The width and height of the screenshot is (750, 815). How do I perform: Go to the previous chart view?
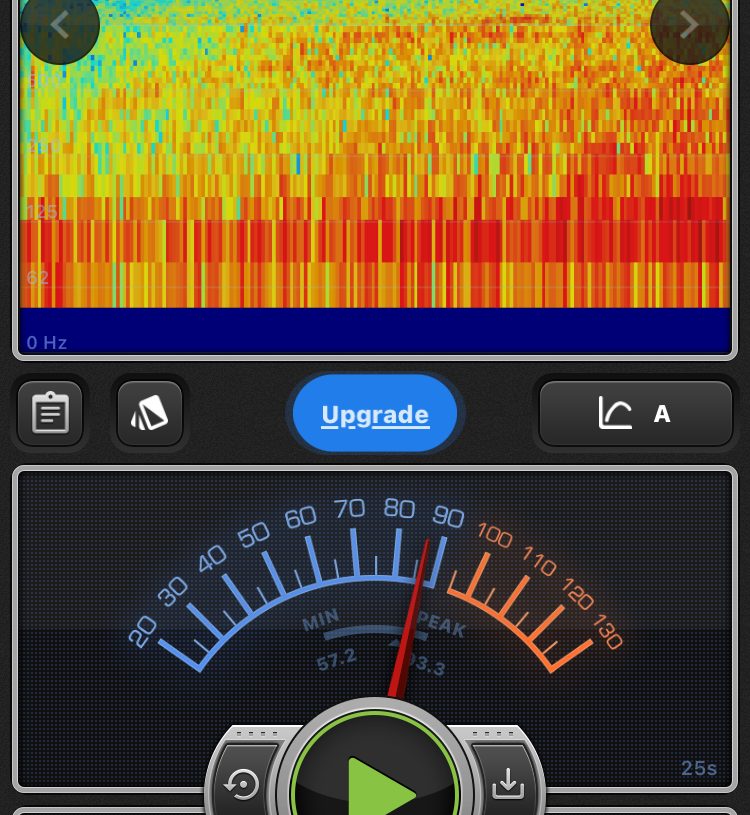(59, 25)
